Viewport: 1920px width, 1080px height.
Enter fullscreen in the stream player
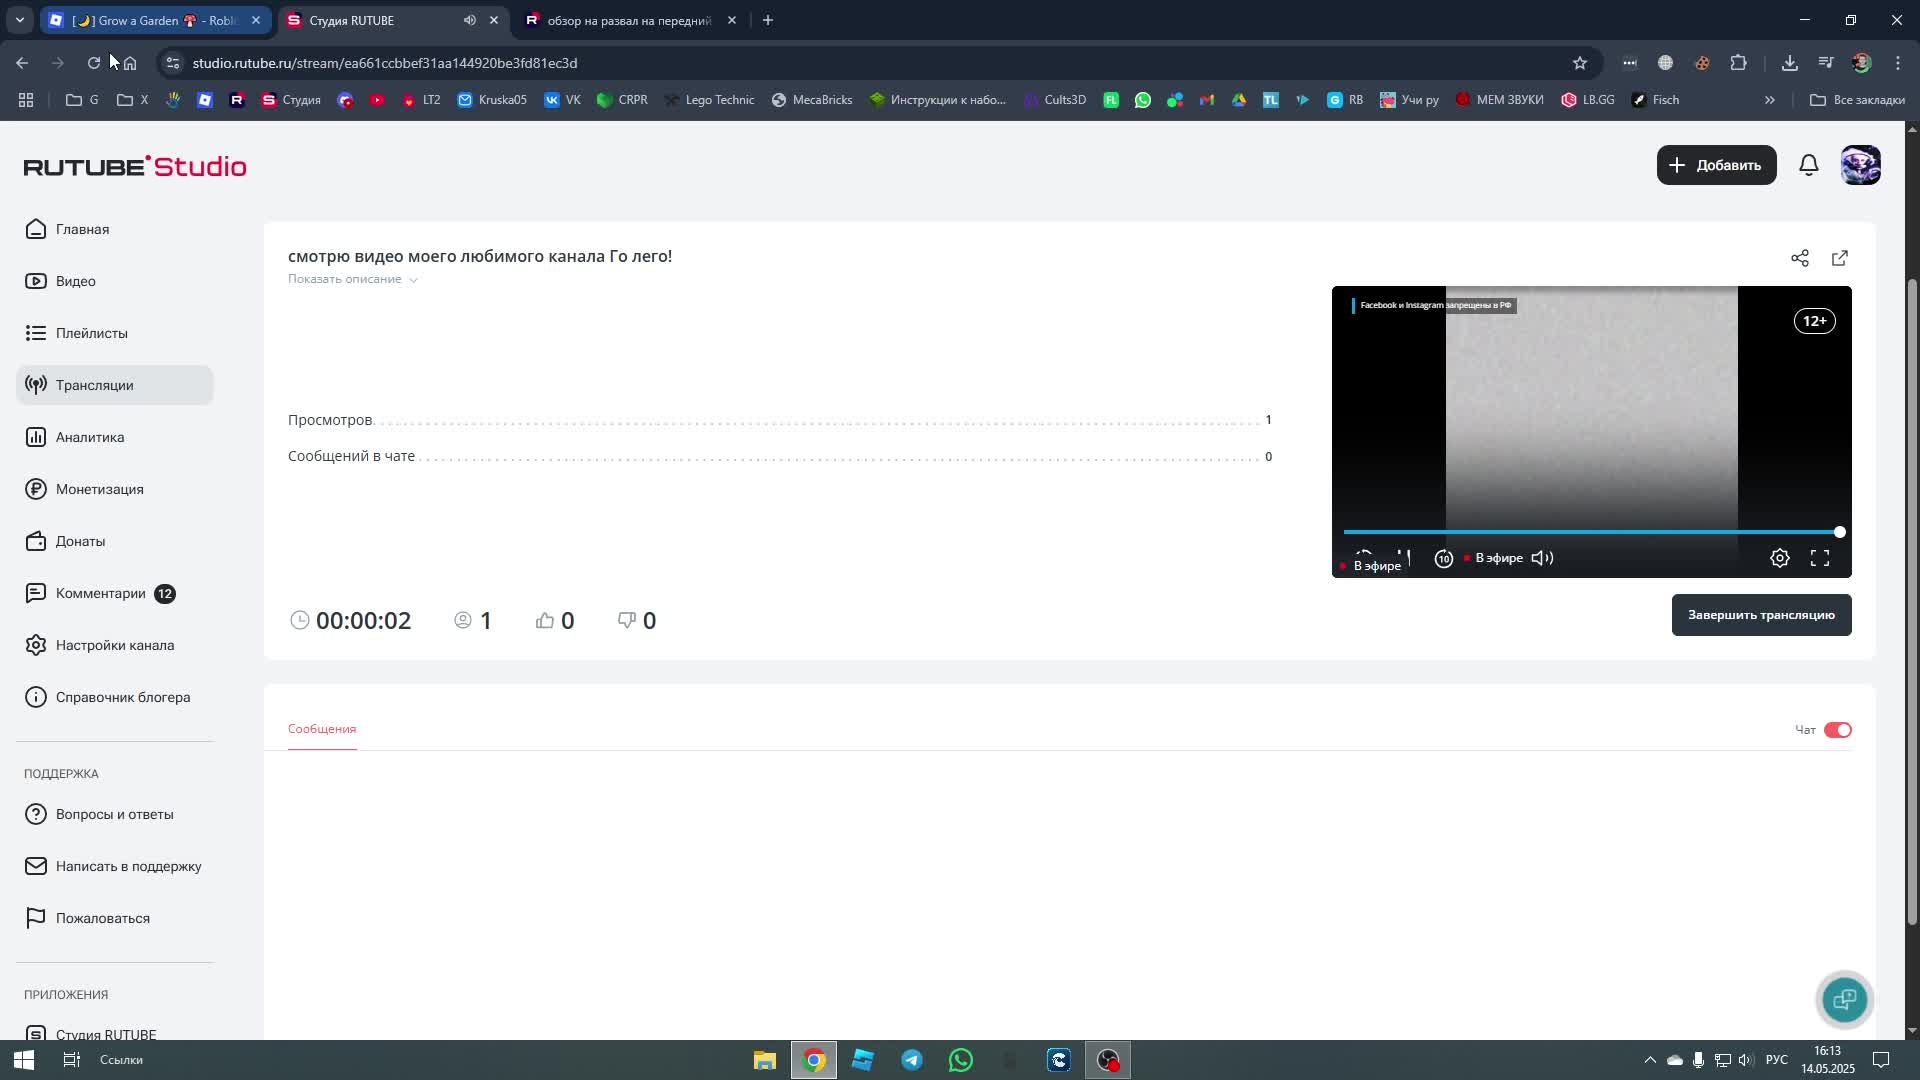point(1819,559)
